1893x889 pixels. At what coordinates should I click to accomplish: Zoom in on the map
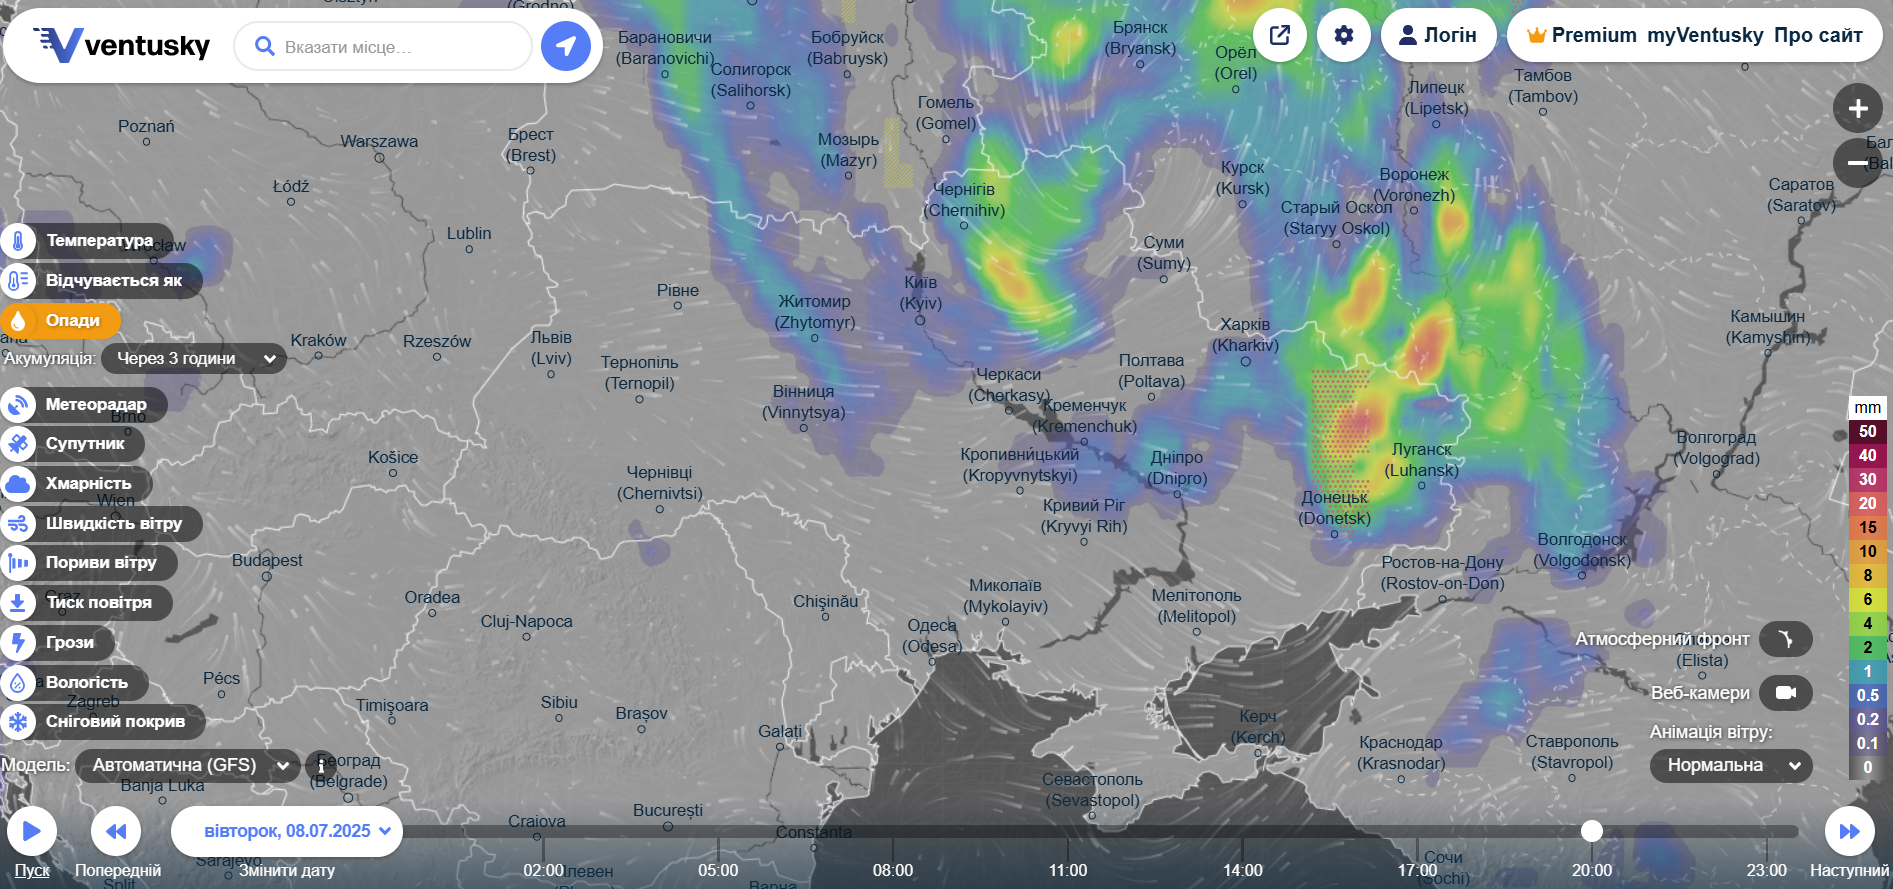point(1857,108)
